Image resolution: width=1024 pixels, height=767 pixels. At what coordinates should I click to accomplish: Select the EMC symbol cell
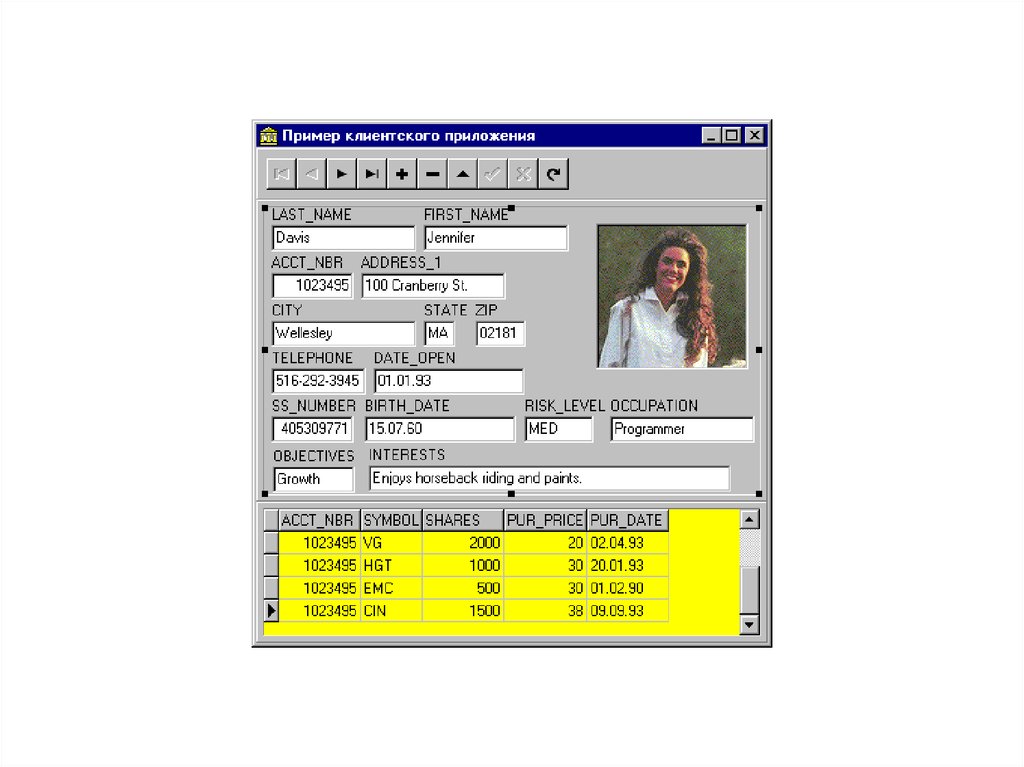tap(391, 589)
